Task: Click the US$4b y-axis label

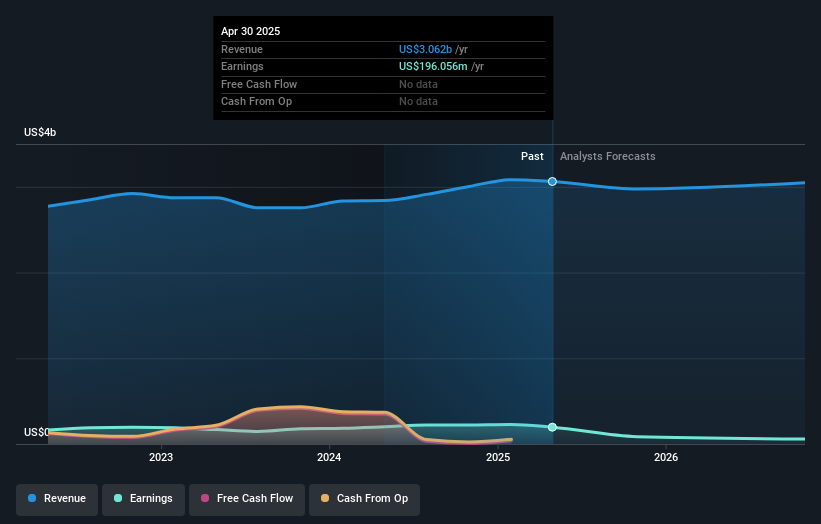Action: (40, 132)
